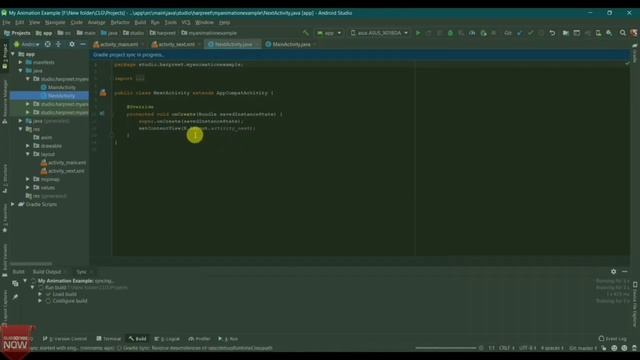This screenshot has width=640, height=360.
Task: Open the Android view dropdown in Project panel
Action: tap(27, 44)
